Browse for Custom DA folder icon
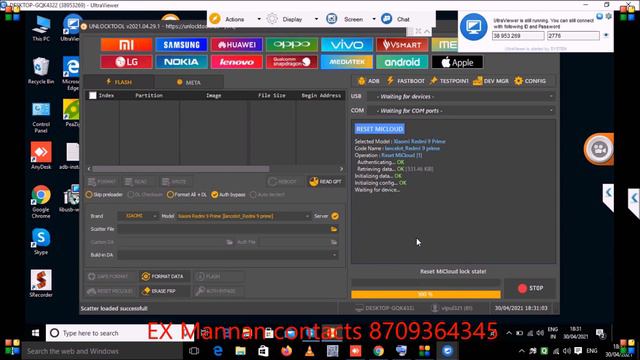 tap(229, 242)
